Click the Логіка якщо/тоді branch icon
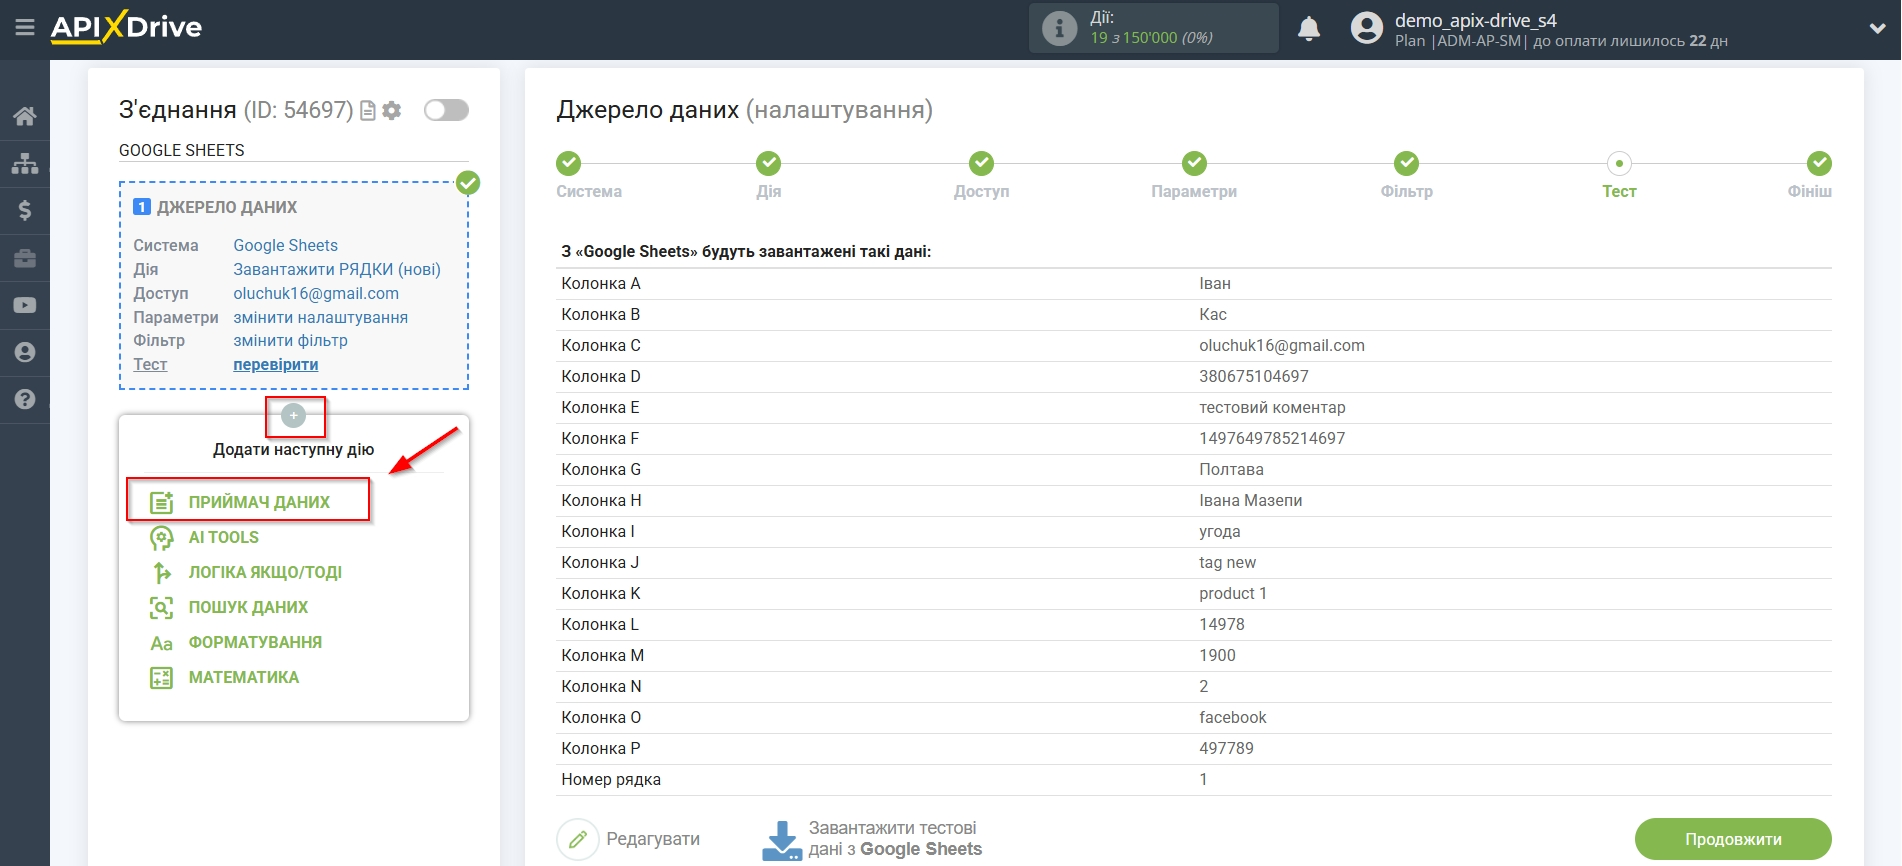 tap(161, 572)
